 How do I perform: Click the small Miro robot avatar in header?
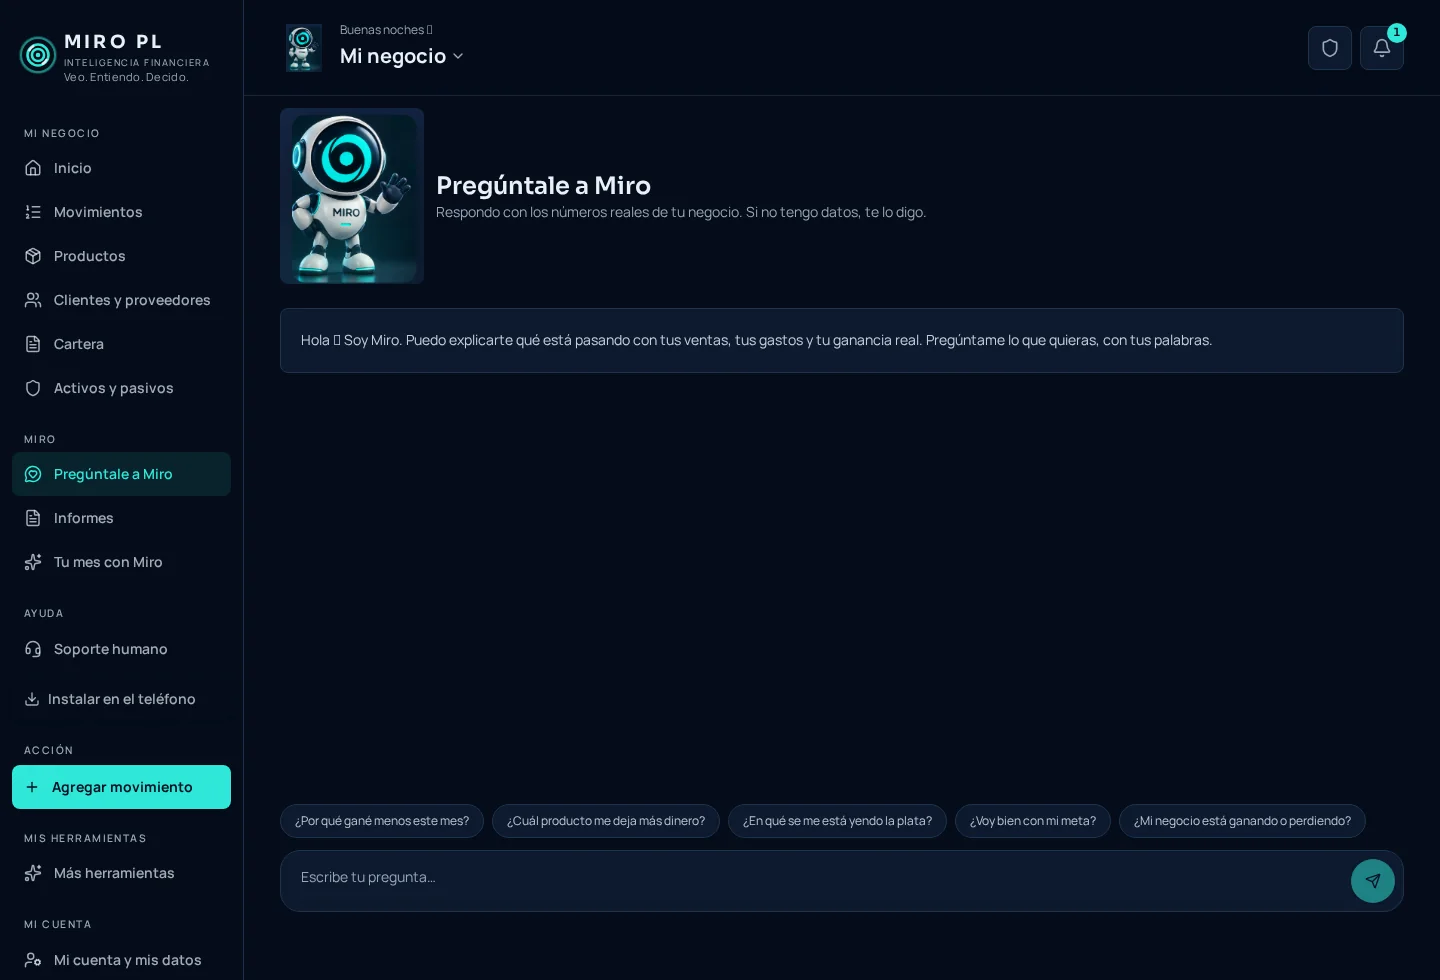[x=304, y=48]
